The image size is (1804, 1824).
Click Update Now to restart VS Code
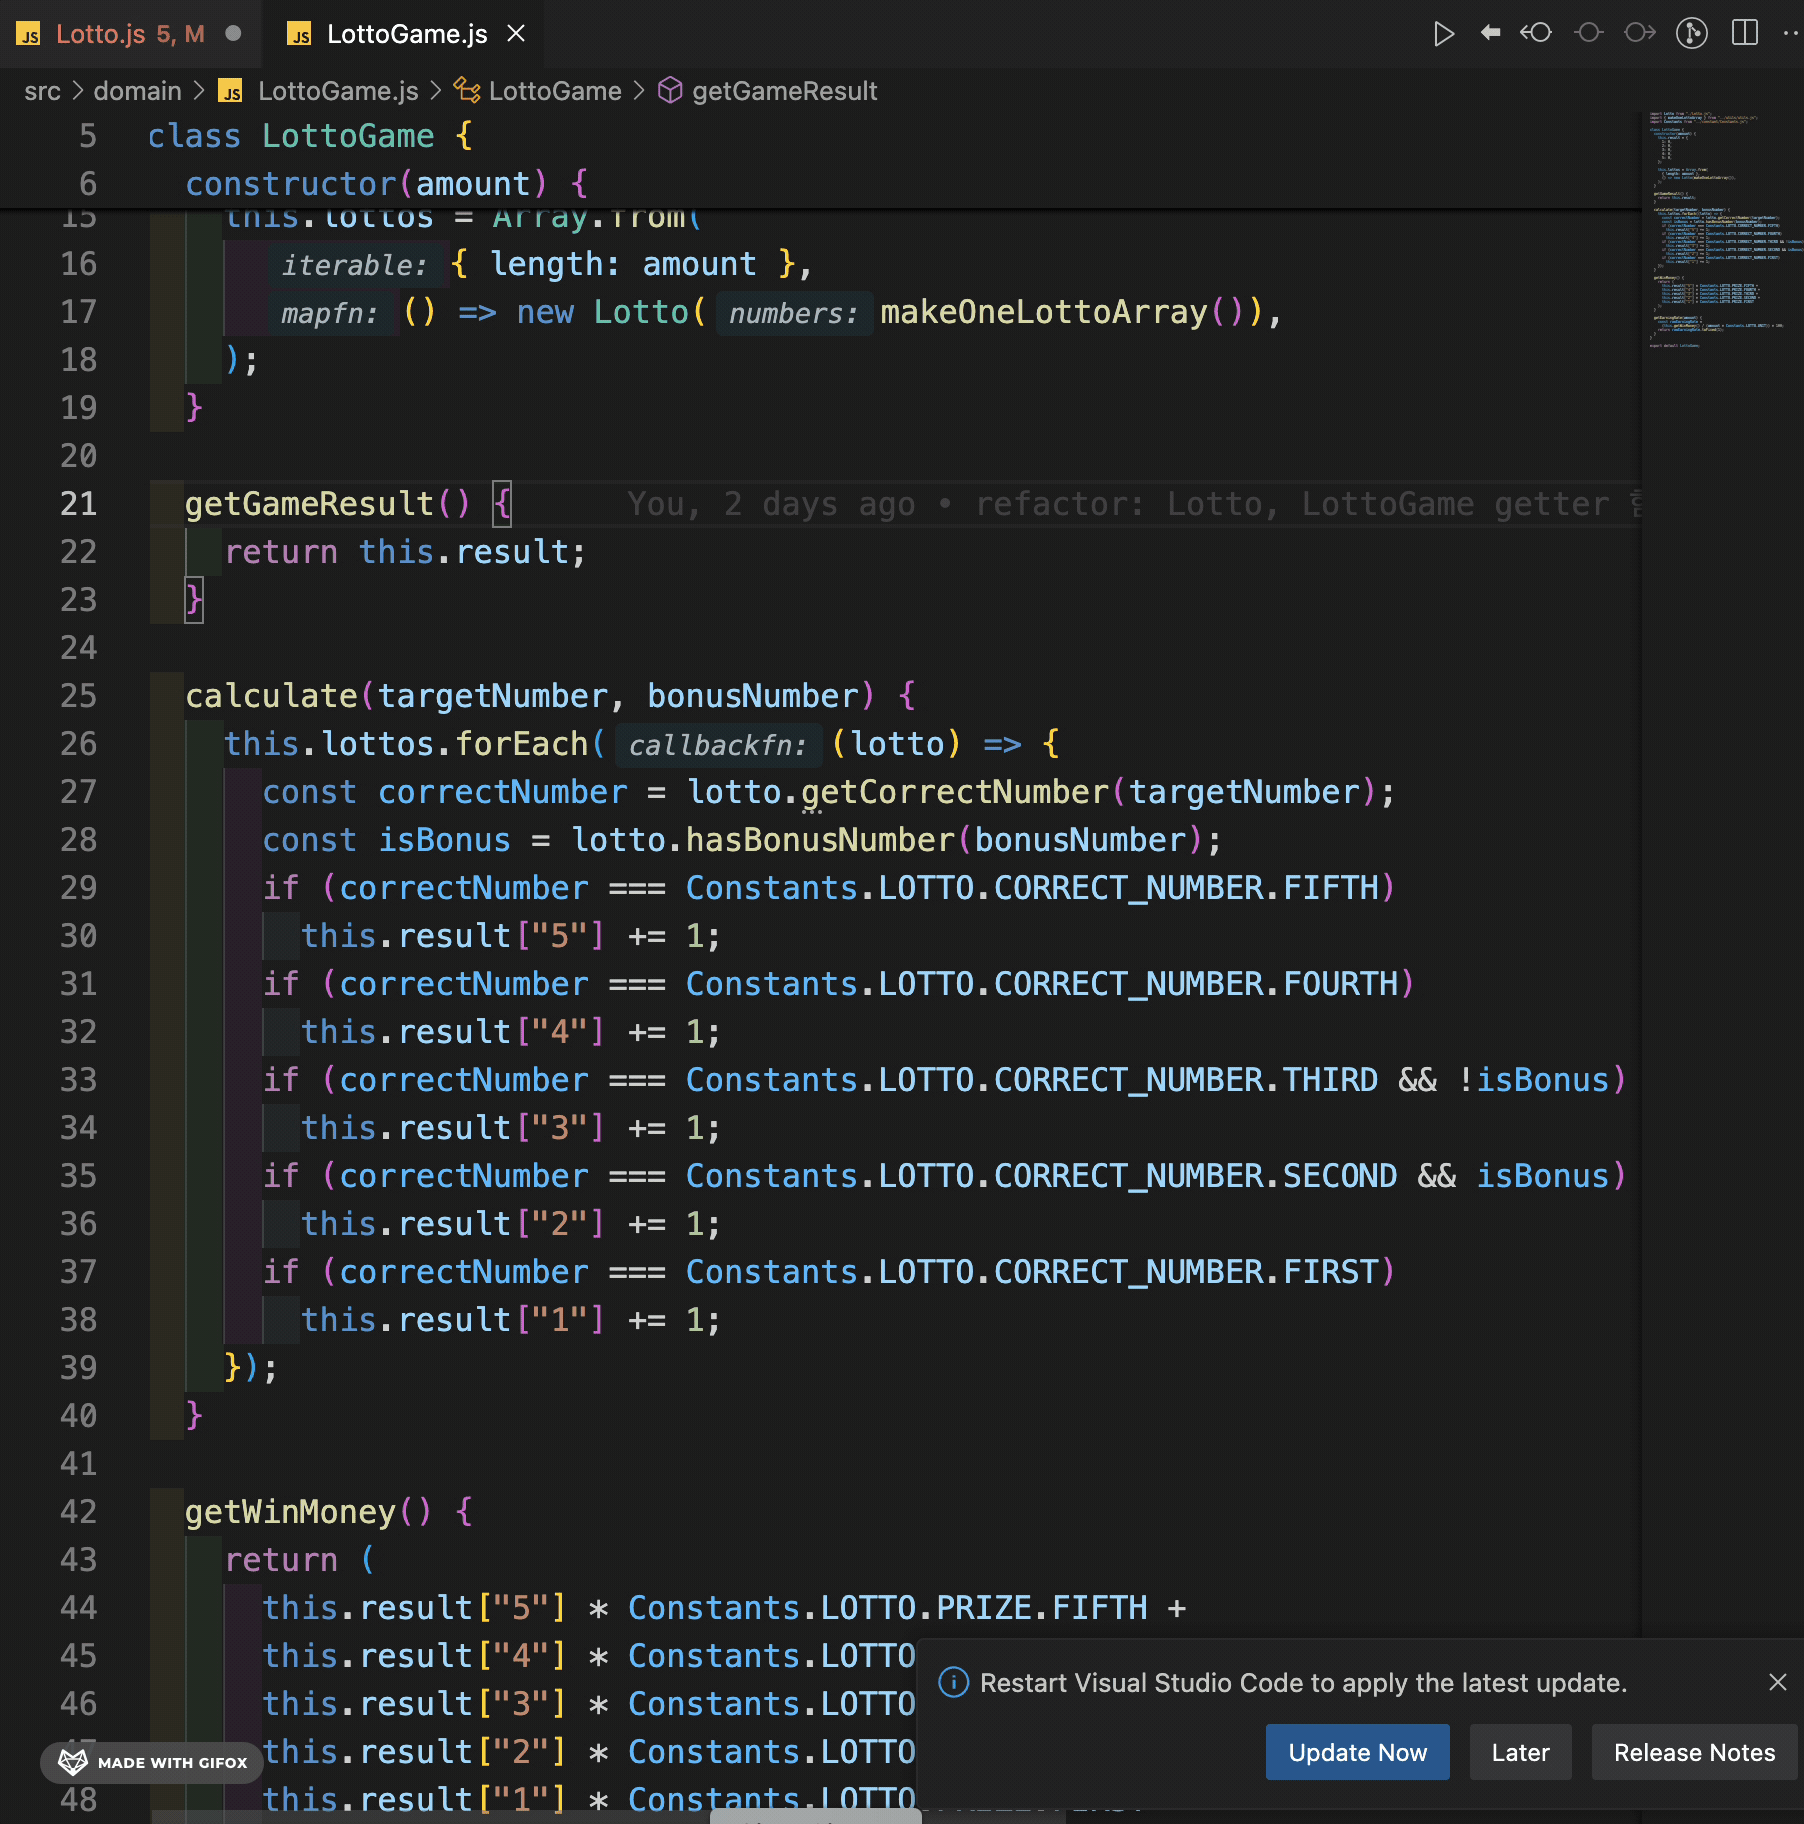tap(1357, 1752)
